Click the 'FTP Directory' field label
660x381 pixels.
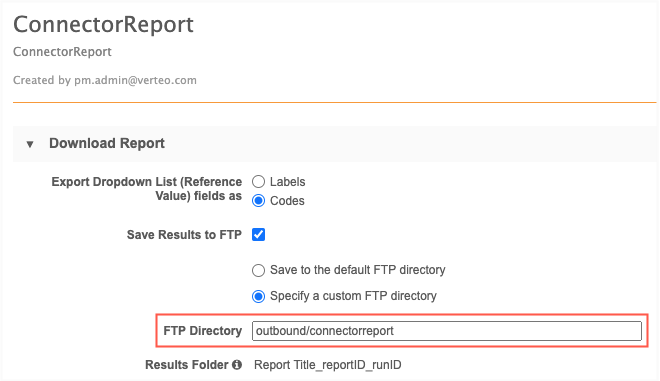(x=203, y=331)
